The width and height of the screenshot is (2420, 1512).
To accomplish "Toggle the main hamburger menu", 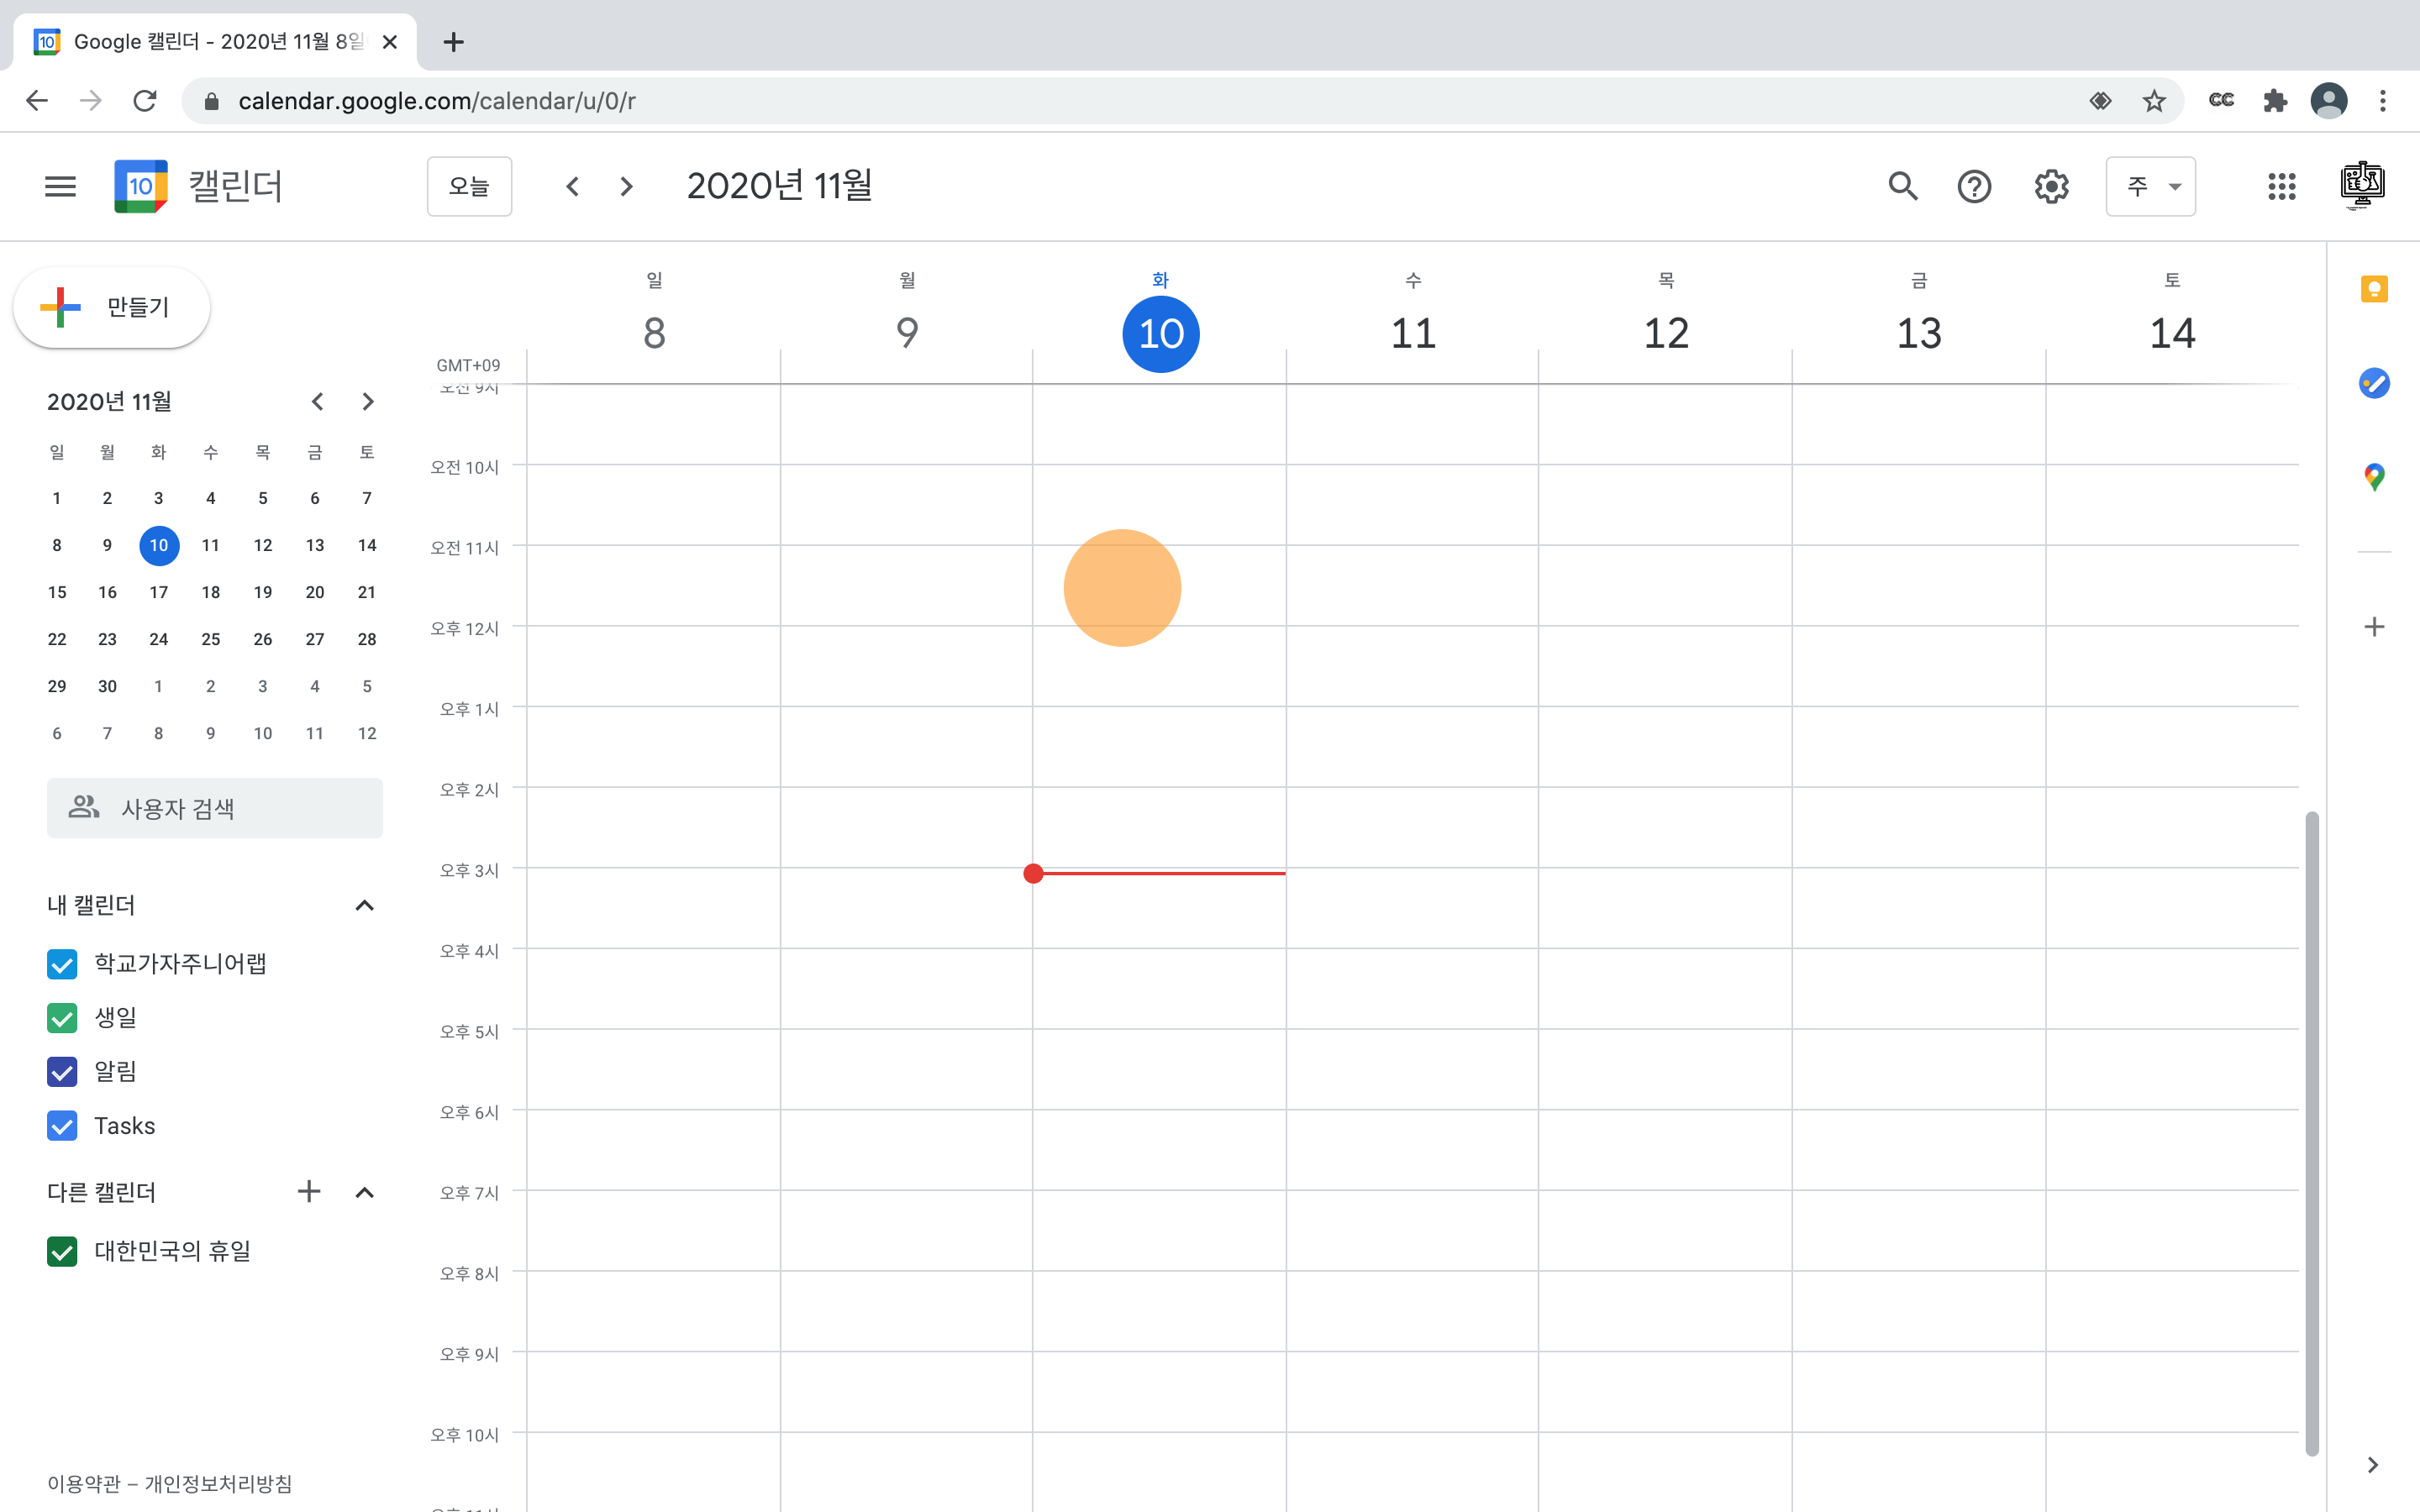I will click(x=60, y=186).
